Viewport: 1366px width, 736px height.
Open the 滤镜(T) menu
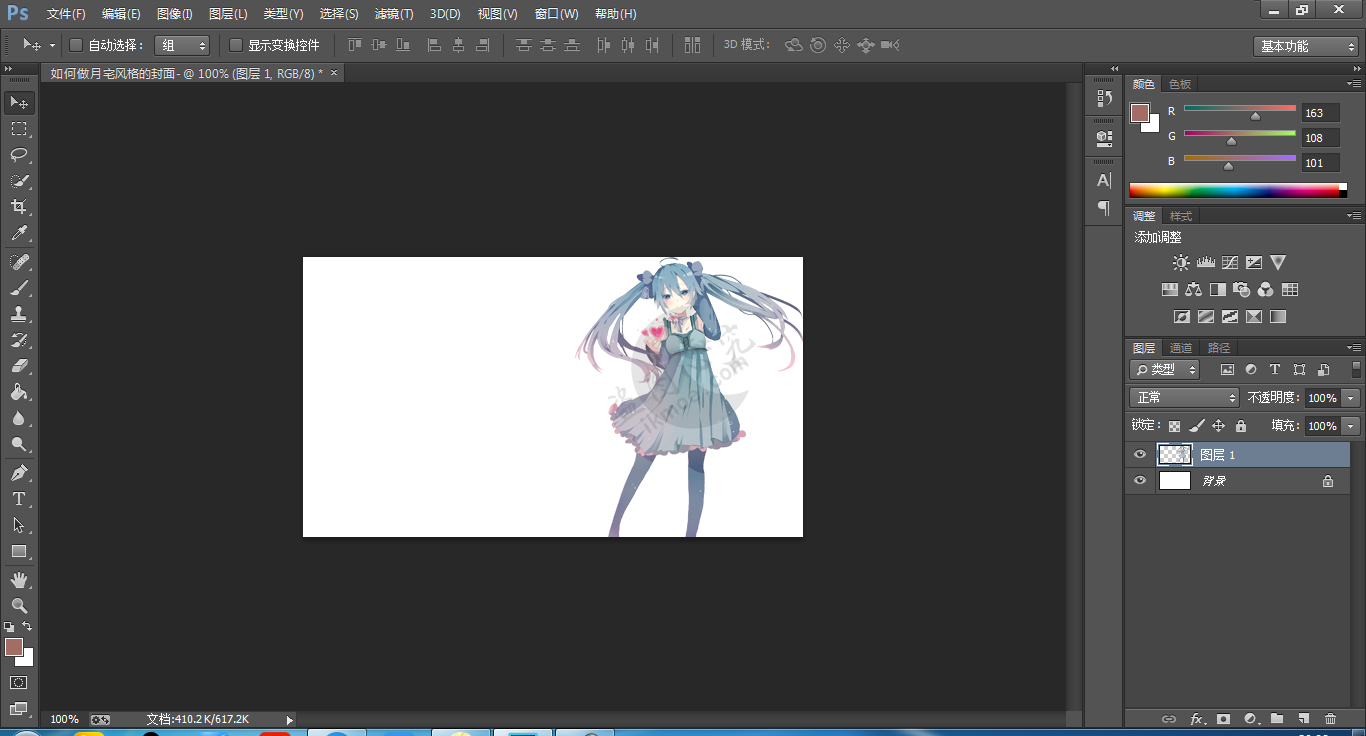[393, 14]
